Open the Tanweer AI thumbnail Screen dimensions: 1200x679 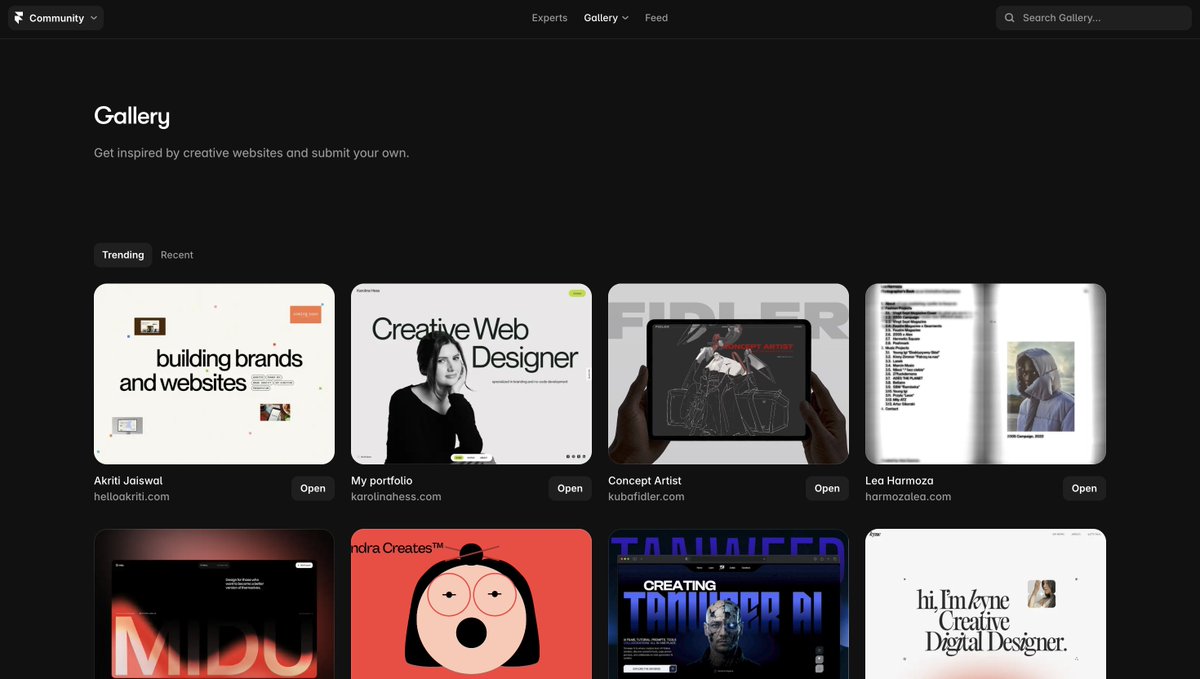pos(728,604)
